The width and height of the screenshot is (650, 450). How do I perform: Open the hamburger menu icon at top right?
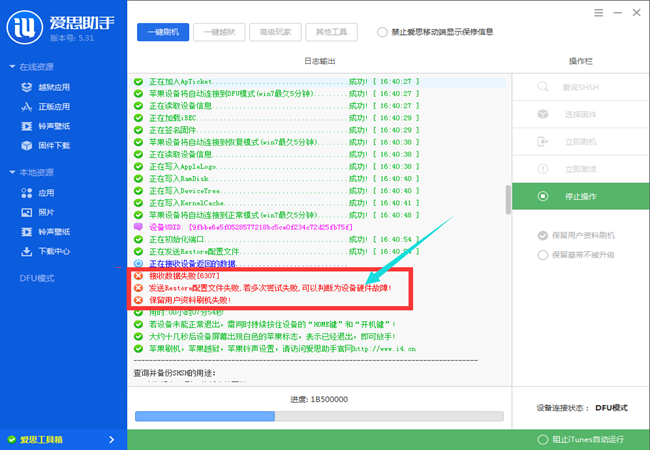599,13
